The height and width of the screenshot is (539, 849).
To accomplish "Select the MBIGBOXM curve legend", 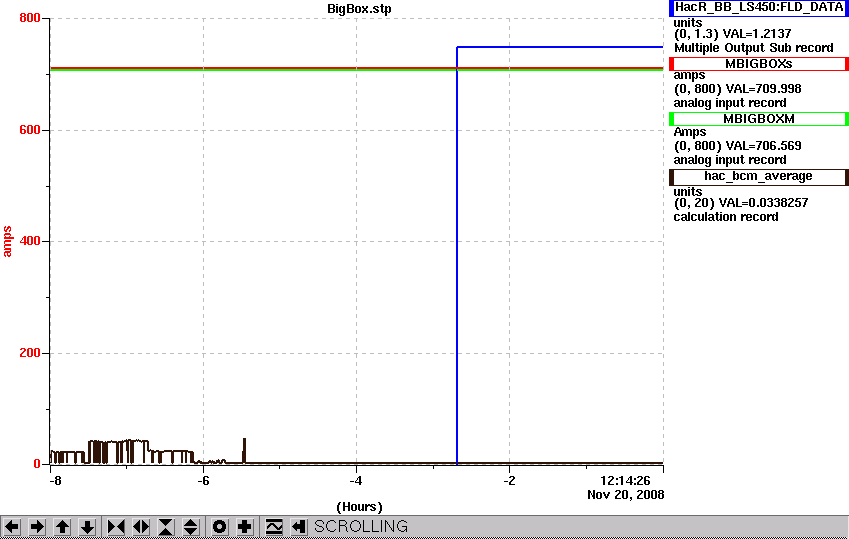I will pyautogui.click(x=759, y=119).
